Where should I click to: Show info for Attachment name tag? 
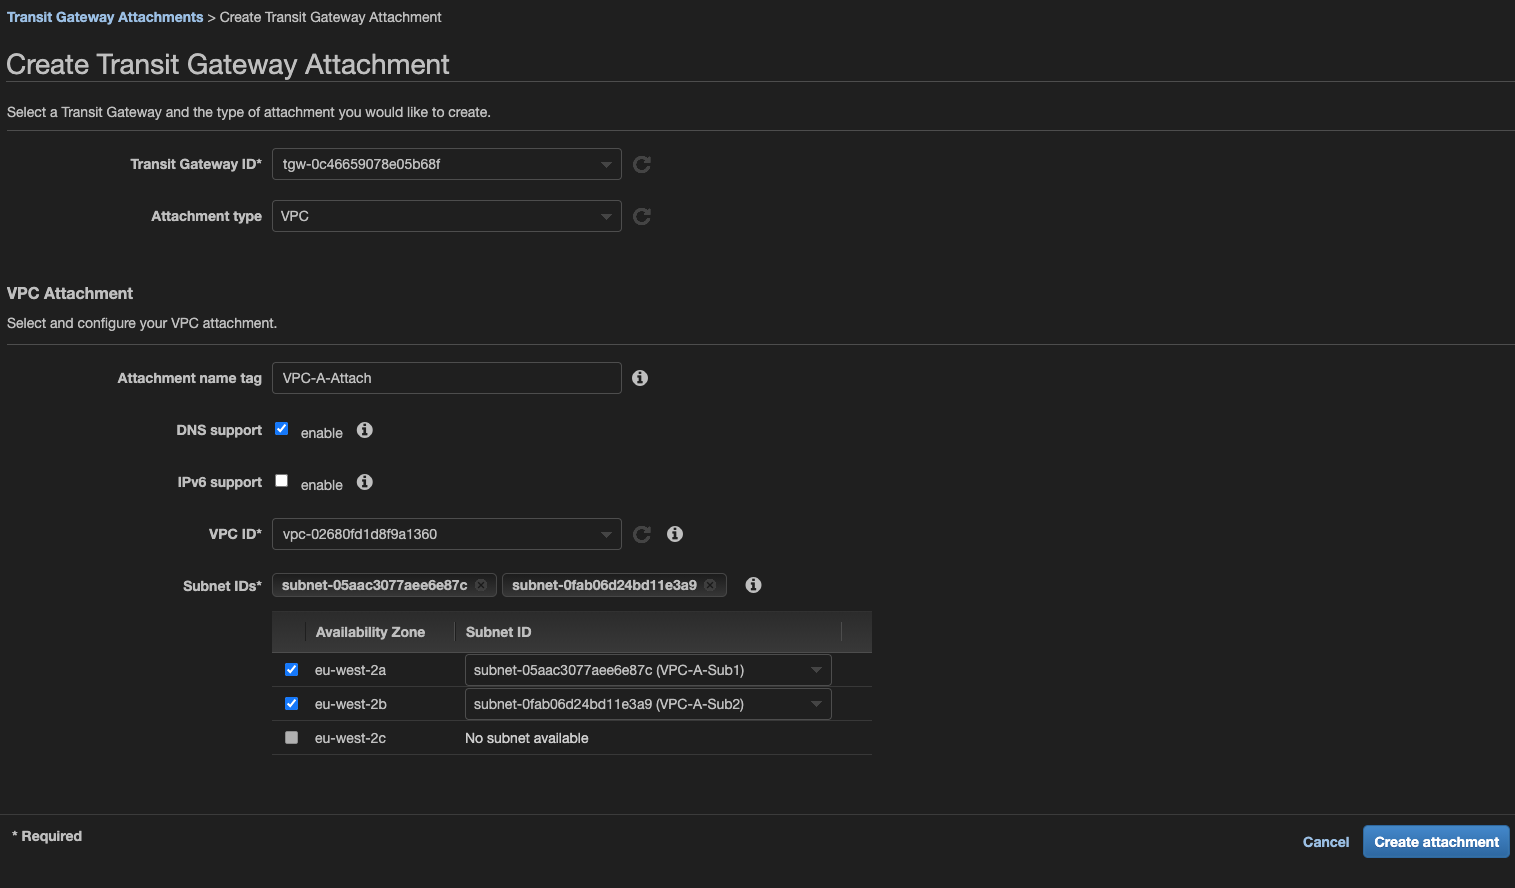click(640, 378)
